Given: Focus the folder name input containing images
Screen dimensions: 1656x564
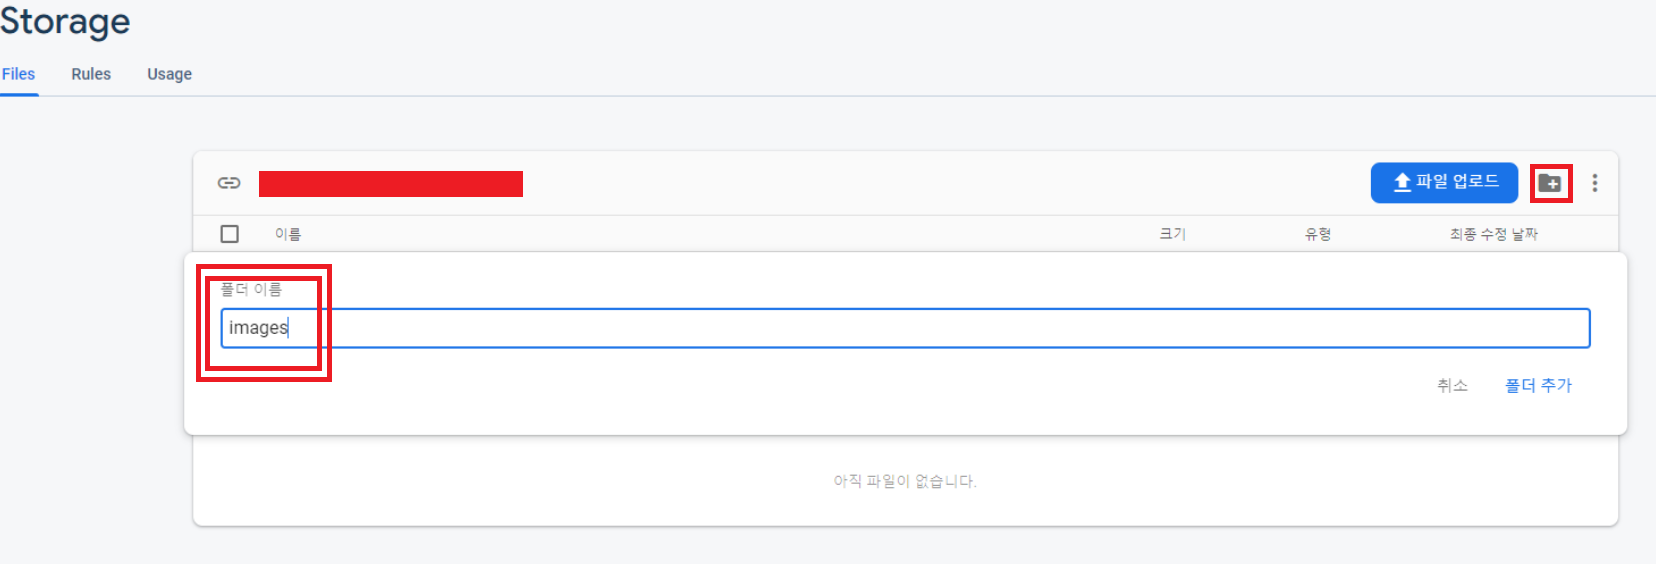Looking at the screenshot, I should click(x=900, y=328).
